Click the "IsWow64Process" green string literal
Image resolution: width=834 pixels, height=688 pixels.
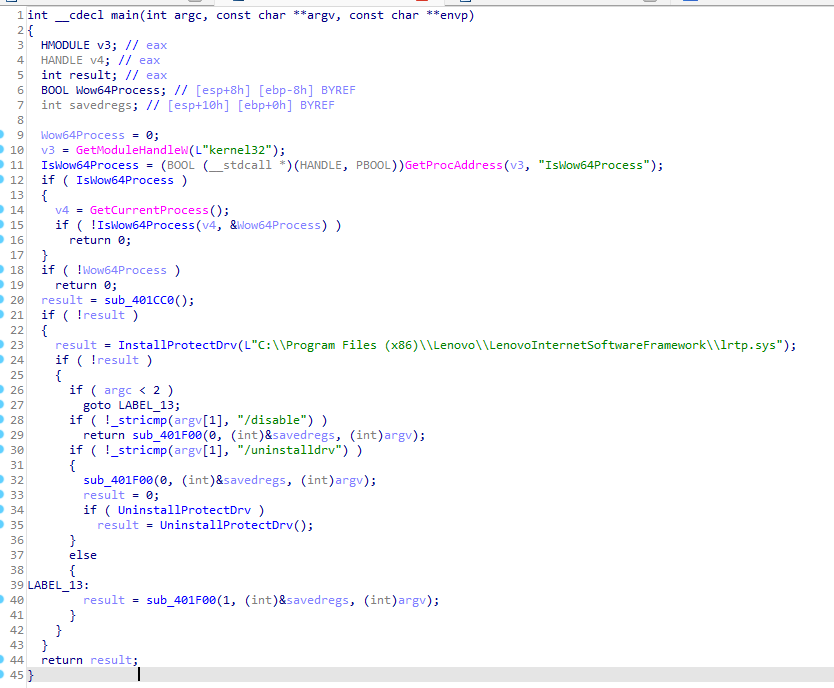pyautogui.click(x=594, y=165)
